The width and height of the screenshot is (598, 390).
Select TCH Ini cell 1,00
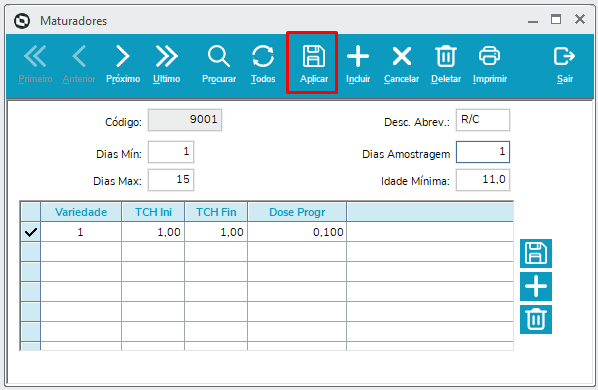click(x=153, y=232)
